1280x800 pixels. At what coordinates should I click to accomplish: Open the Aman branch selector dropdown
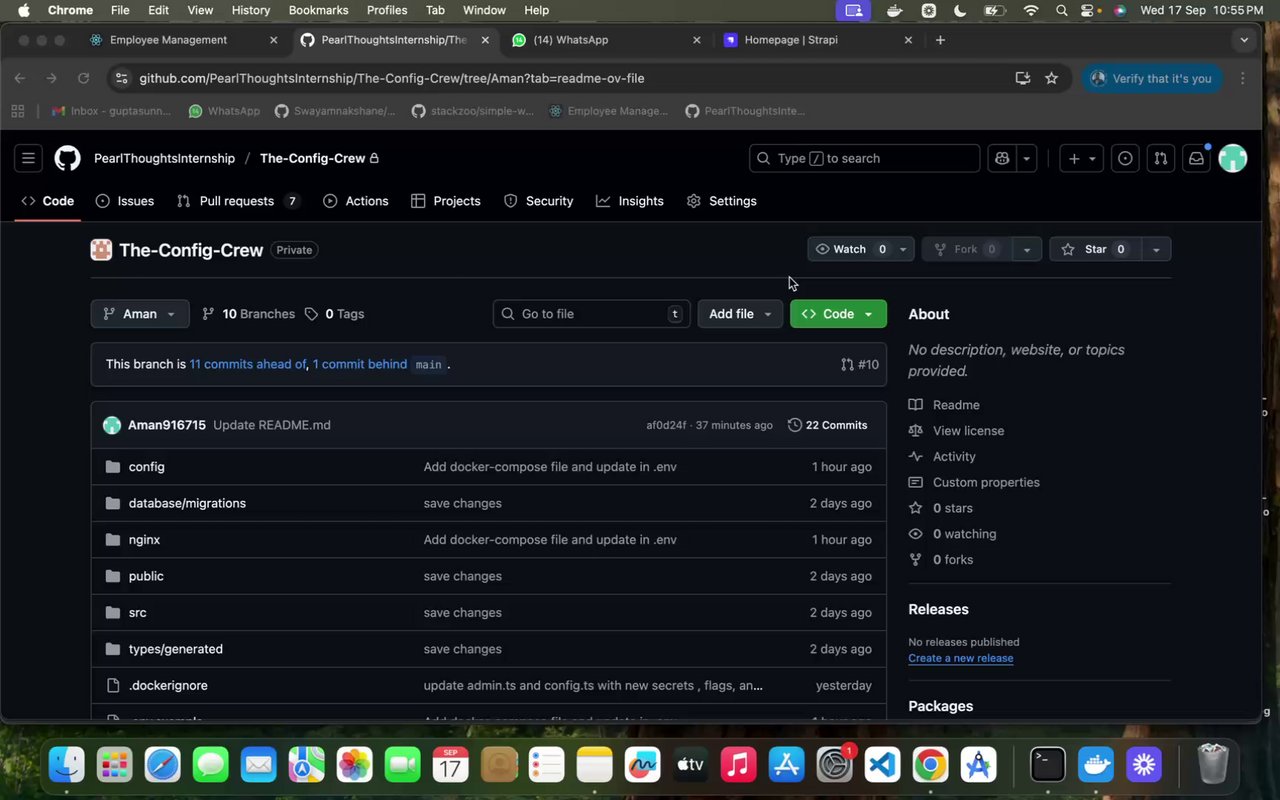140,314
